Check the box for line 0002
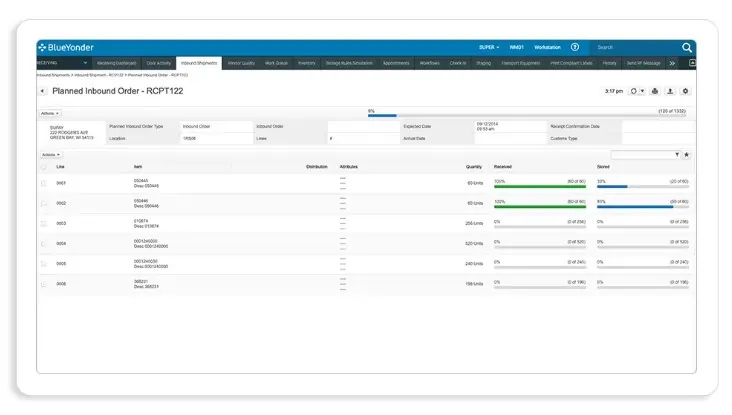732x415 pixels. [x=43, y=204]
